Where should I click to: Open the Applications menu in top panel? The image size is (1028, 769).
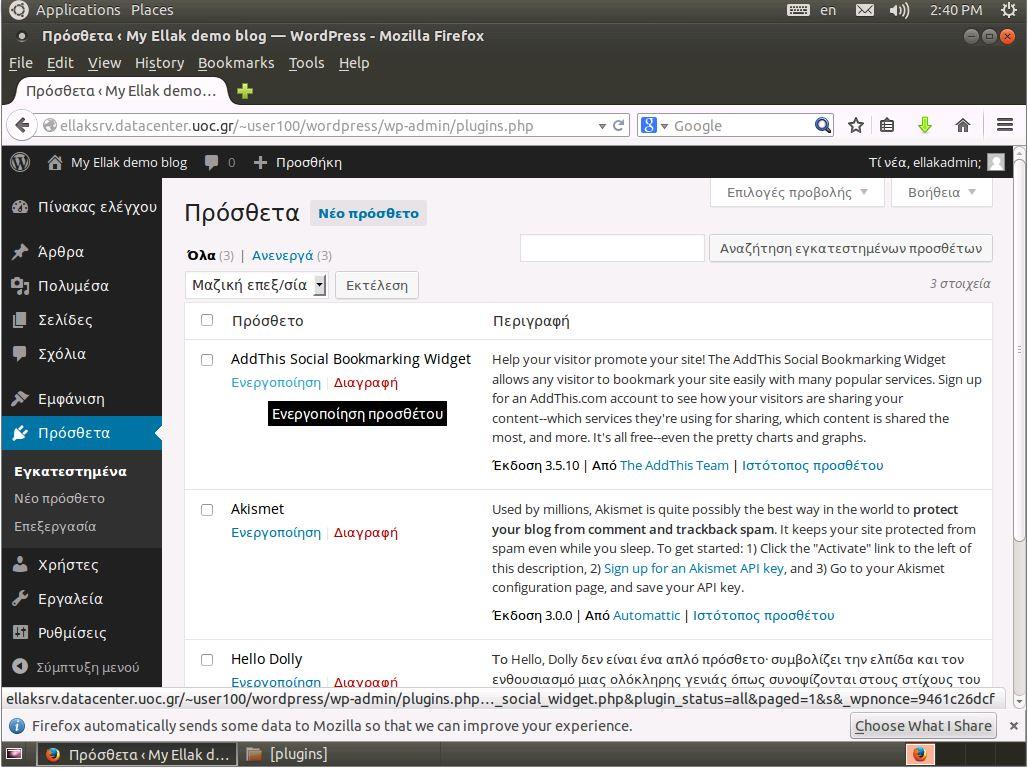tap(78, 10)
